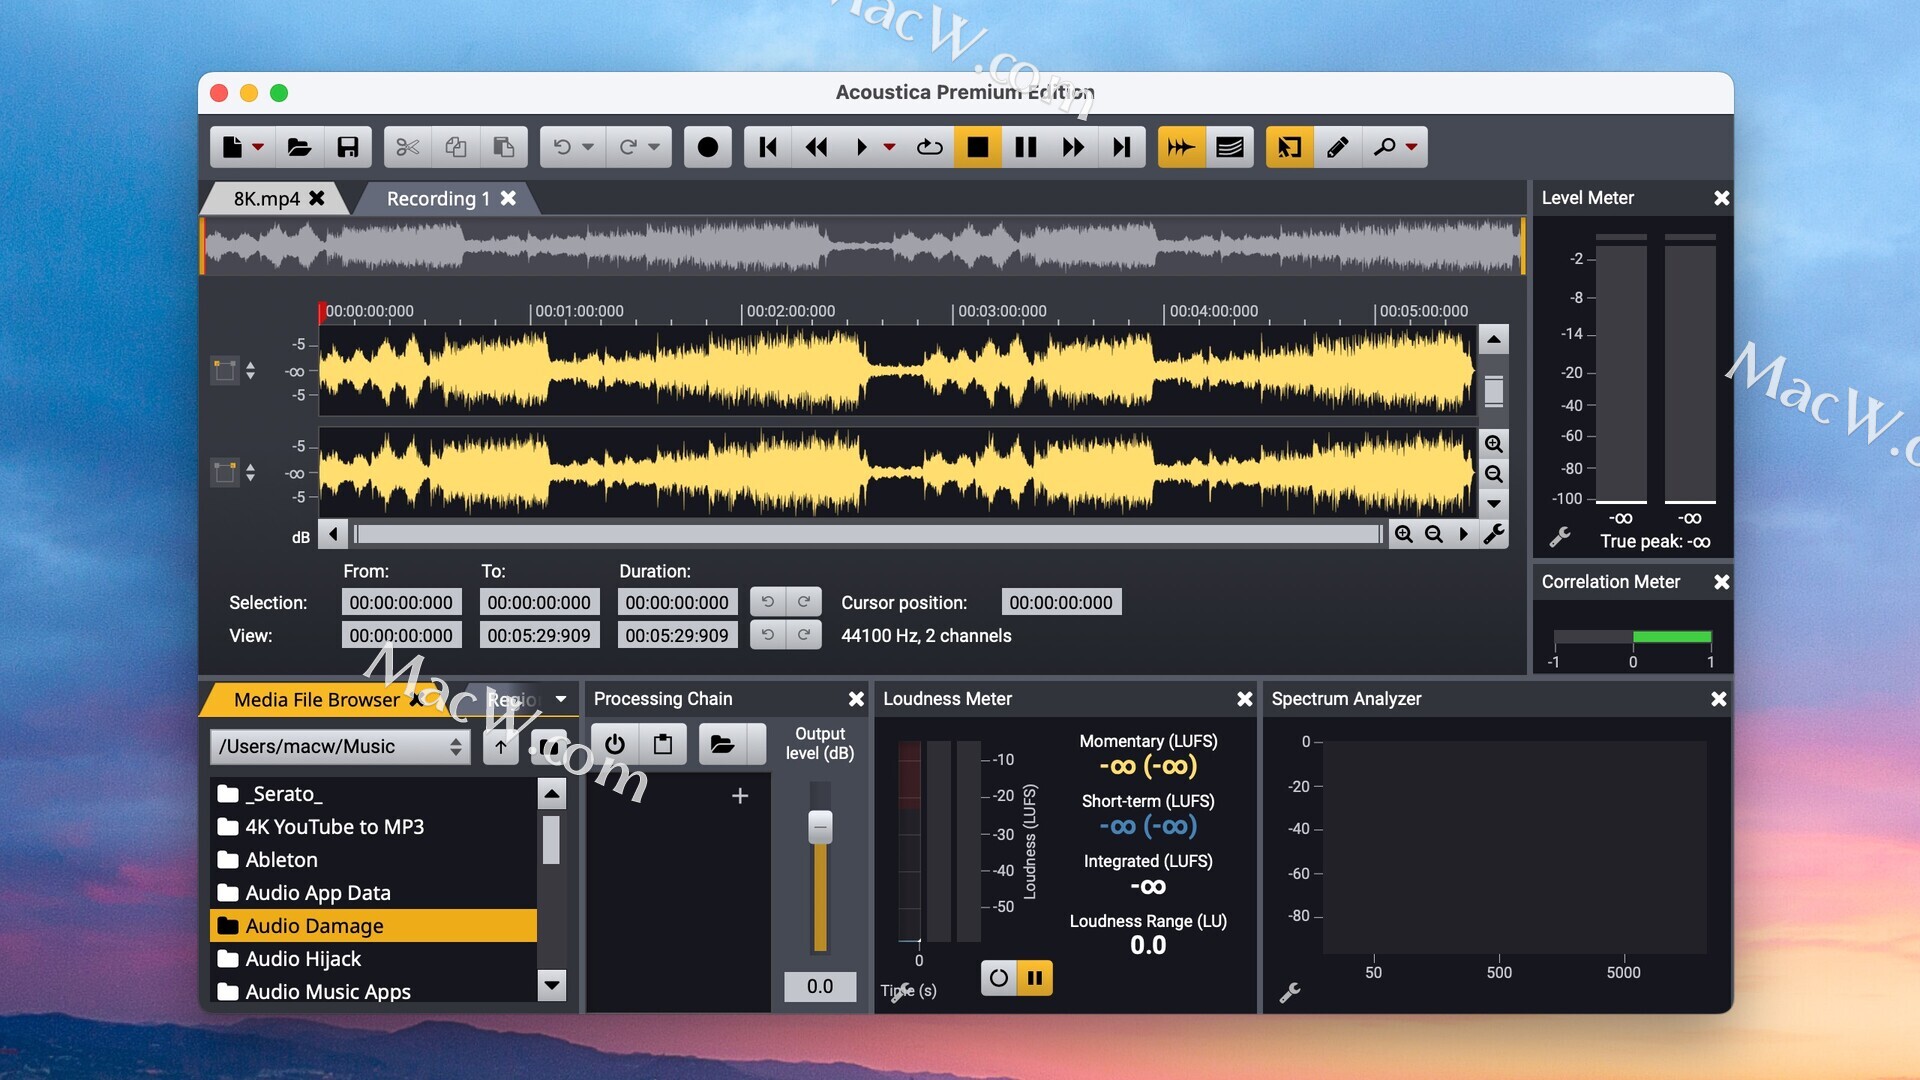Start recording with the record button
The width and height of the screenshot is (1920, 1080).
(x=707, y=148)
